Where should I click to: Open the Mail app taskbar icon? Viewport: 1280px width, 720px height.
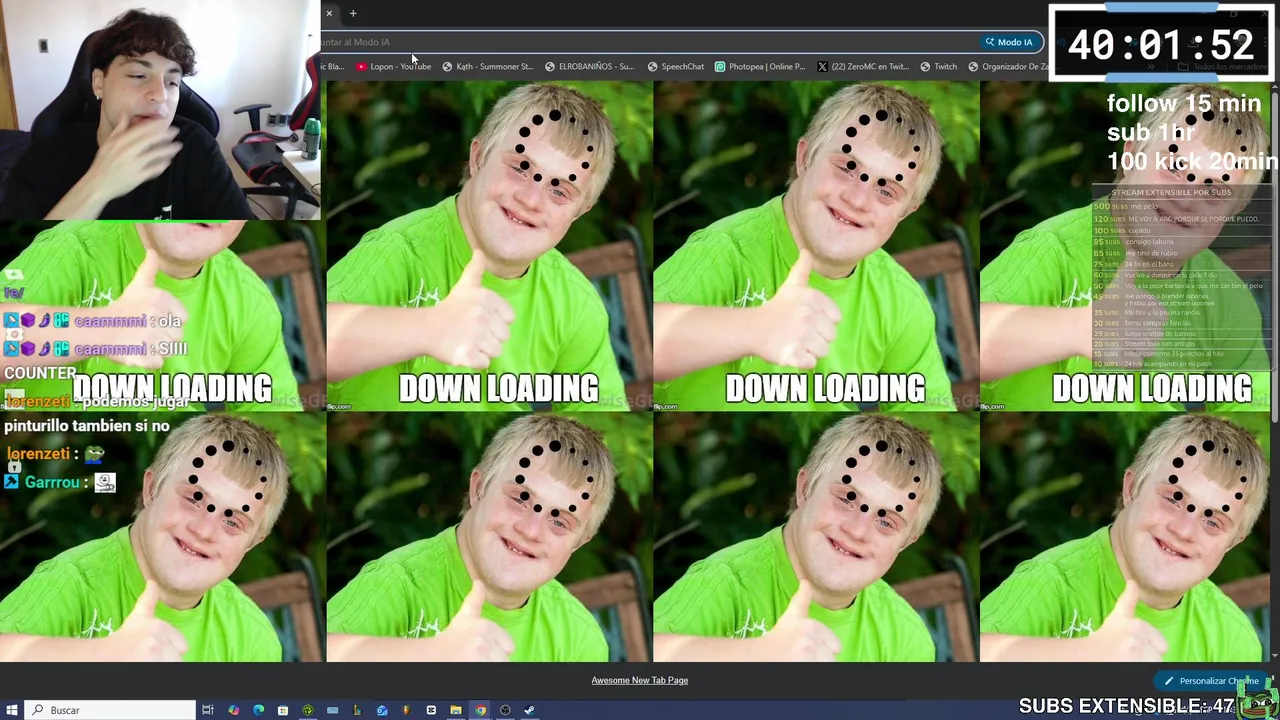pyautogui.click(x=382, y=710)
